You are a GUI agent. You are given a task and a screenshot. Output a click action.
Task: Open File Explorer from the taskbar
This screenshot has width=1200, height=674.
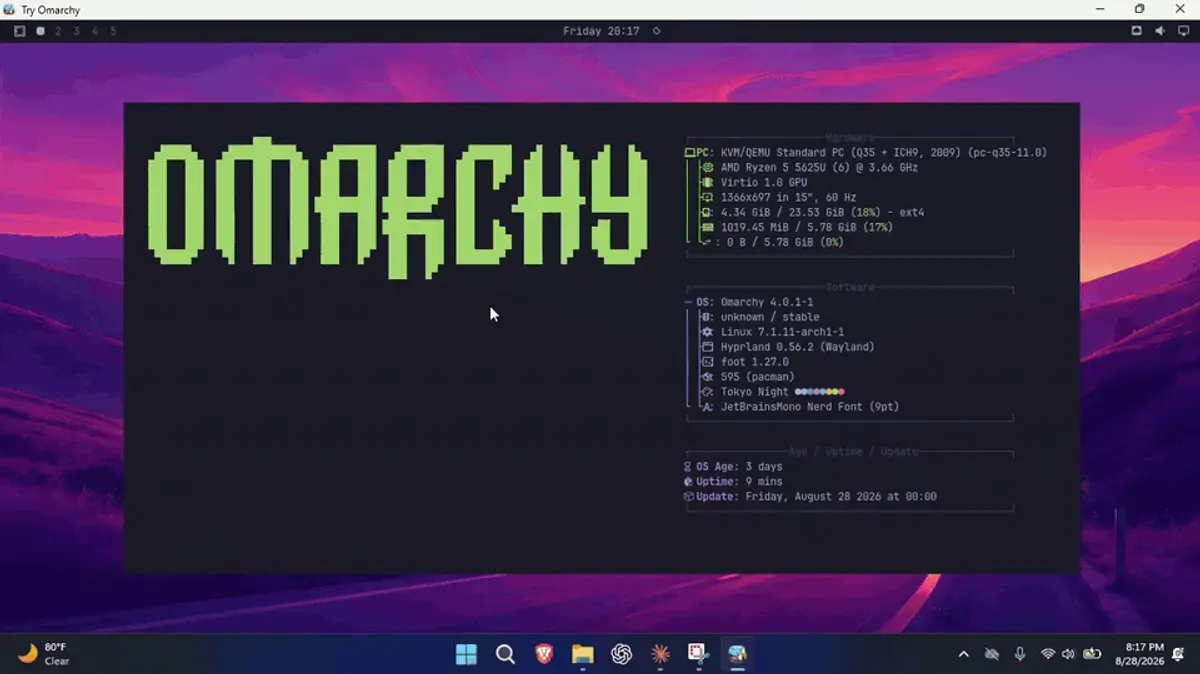pyautogui.click(x=582, y=654)
